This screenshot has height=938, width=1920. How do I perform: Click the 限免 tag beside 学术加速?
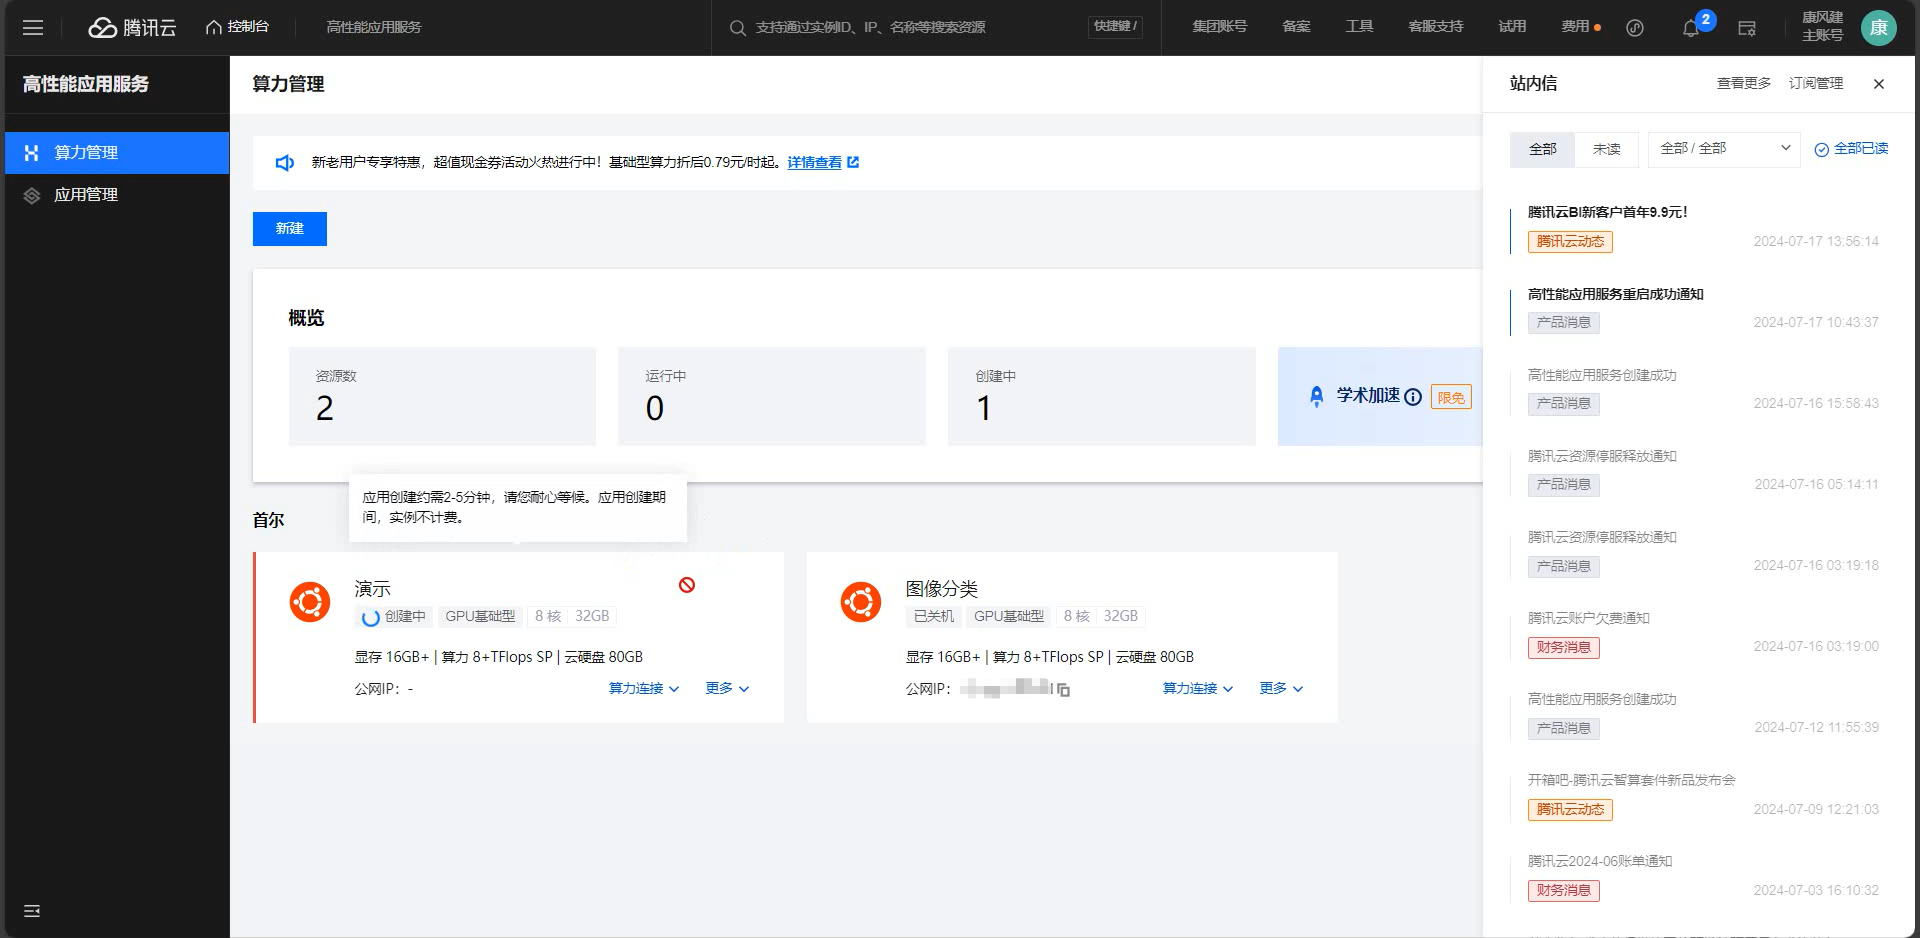[x=1451, y=398]
